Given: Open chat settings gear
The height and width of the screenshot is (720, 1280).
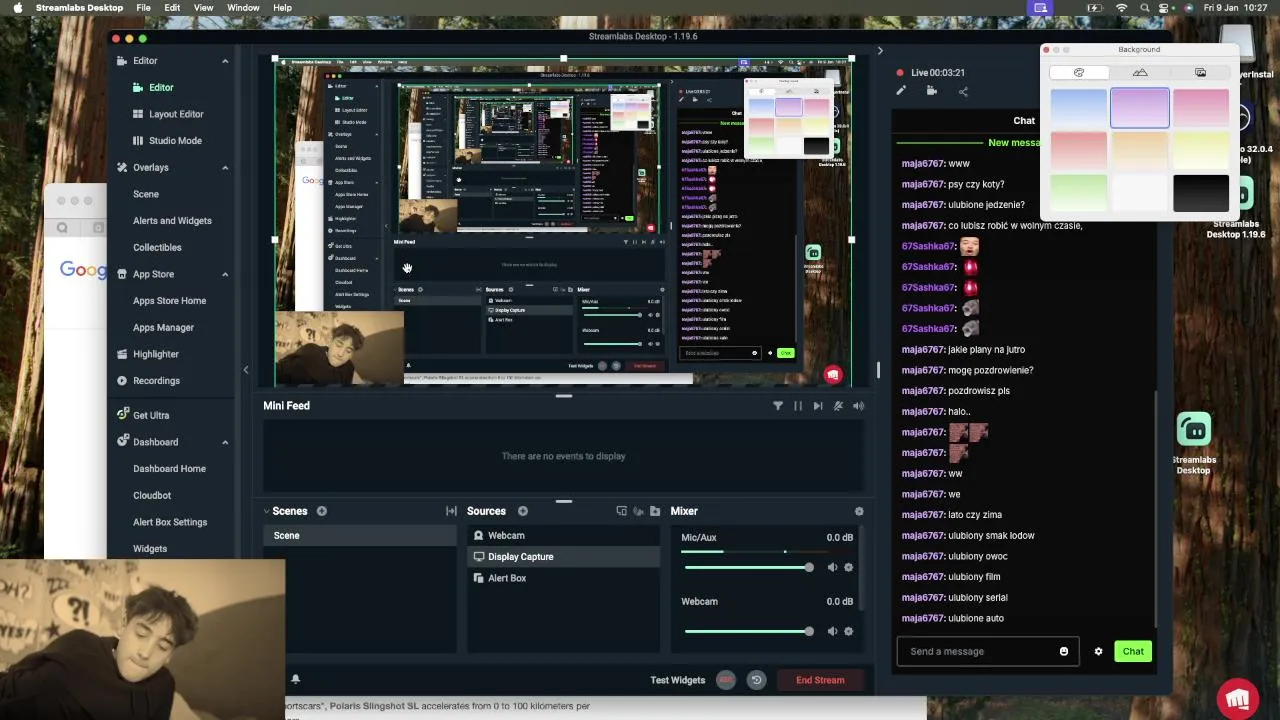Looking at the screenshot, I should point(1098,651).
